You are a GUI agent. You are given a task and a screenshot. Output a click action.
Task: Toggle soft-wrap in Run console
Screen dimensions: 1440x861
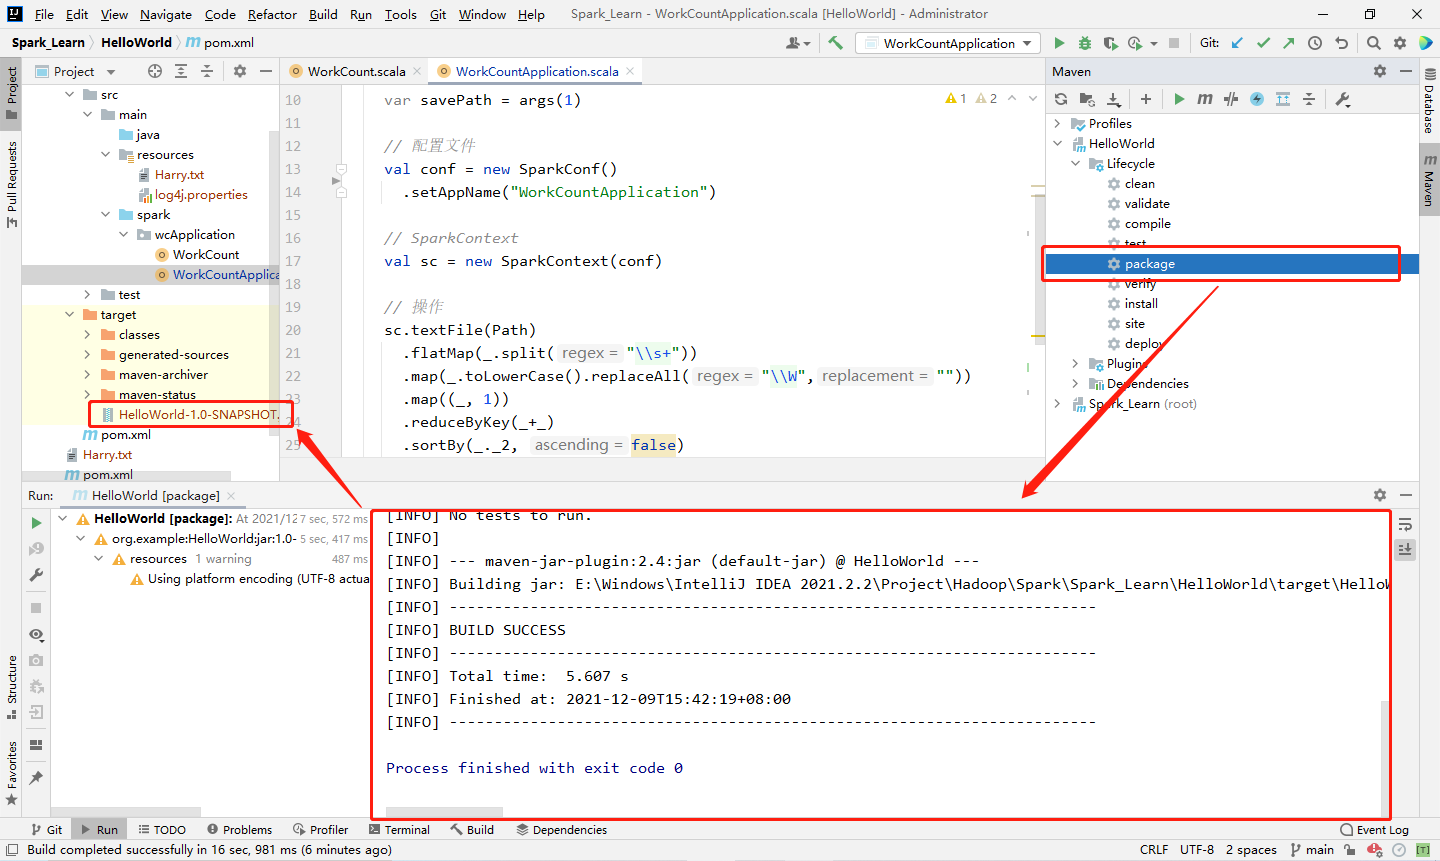[x=1405, y=524]
